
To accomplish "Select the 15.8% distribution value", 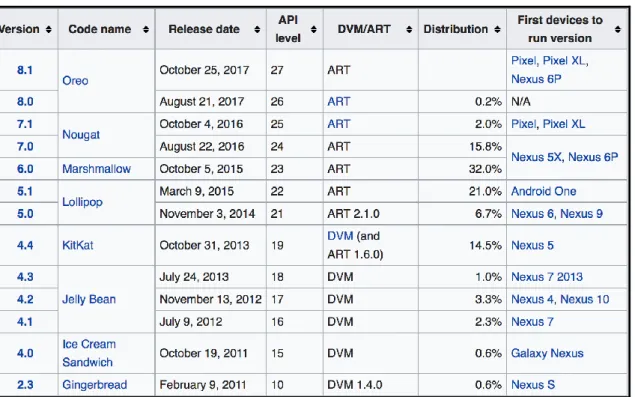I will [x=485, y=147].
